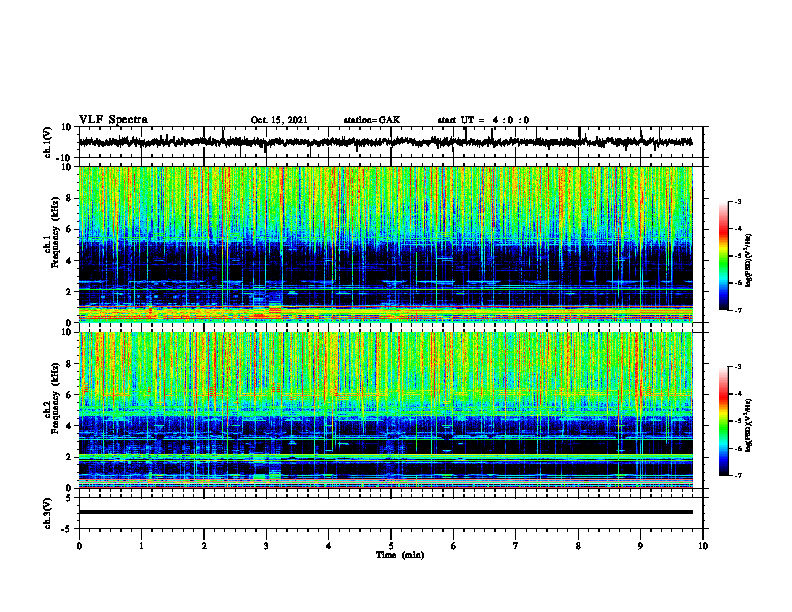Click time axis tick label '0'
Screen dimensions: 792x612
coord(79,546)
